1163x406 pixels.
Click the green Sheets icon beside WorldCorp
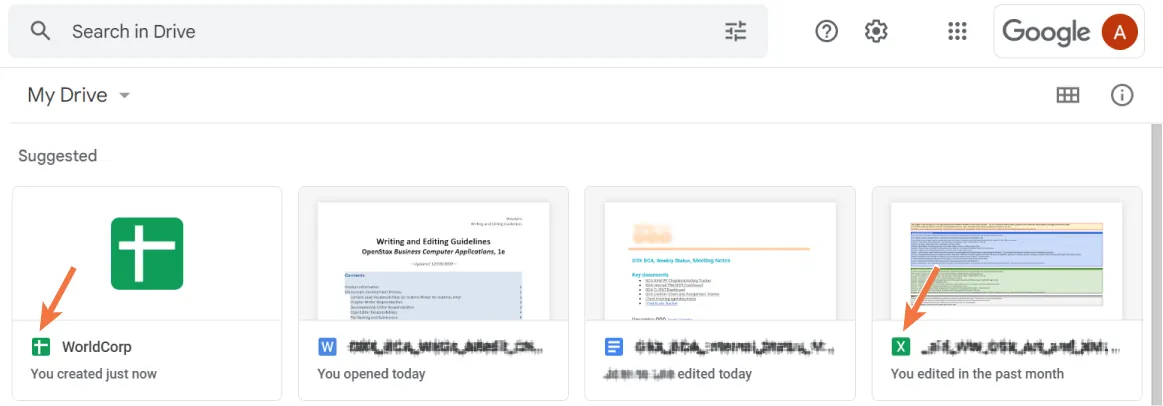pyautogui.click(x=41, y=347)
